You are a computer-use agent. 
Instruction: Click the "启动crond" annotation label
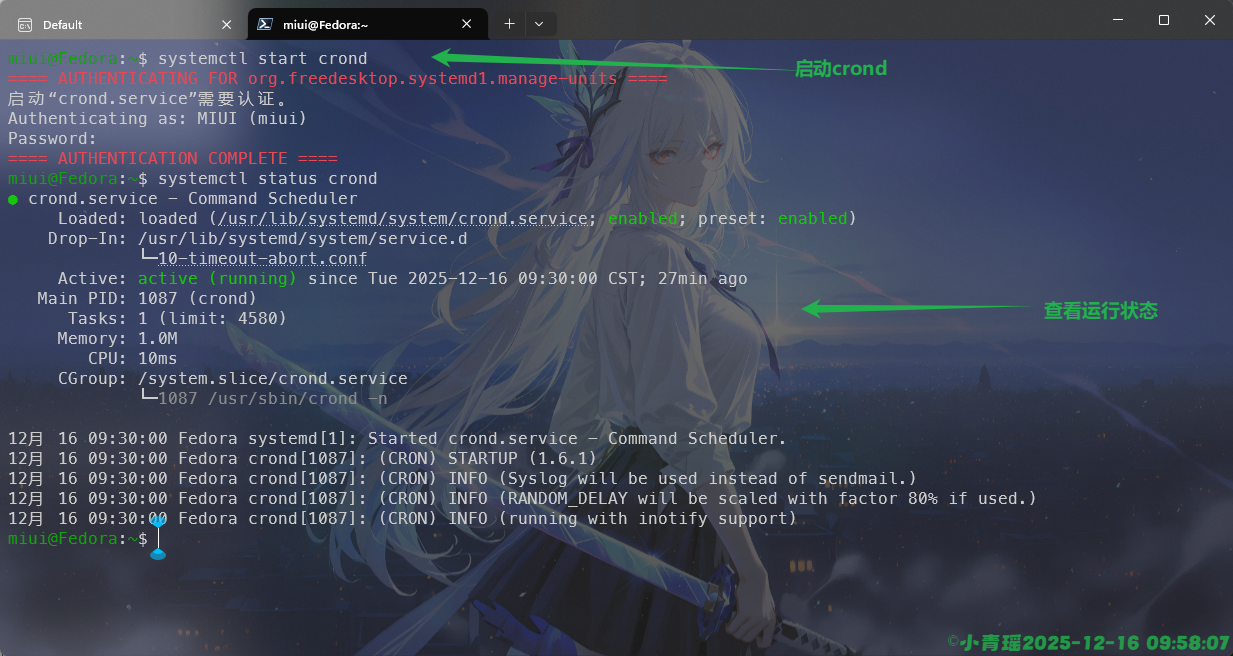(x=840, y=69)
